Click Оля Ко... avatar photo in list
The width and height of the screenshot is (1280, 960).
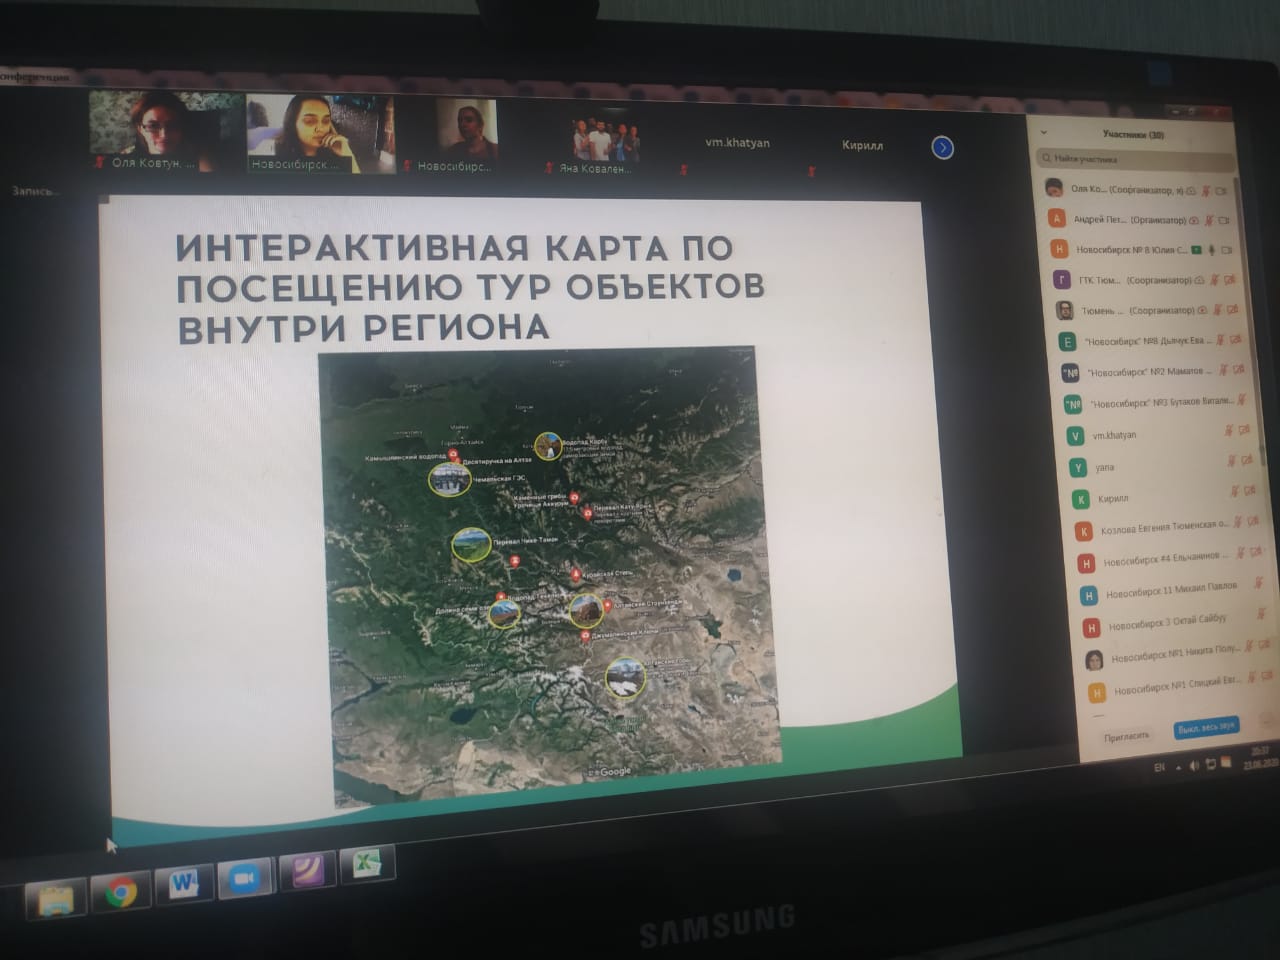(x=1053, y=188)
